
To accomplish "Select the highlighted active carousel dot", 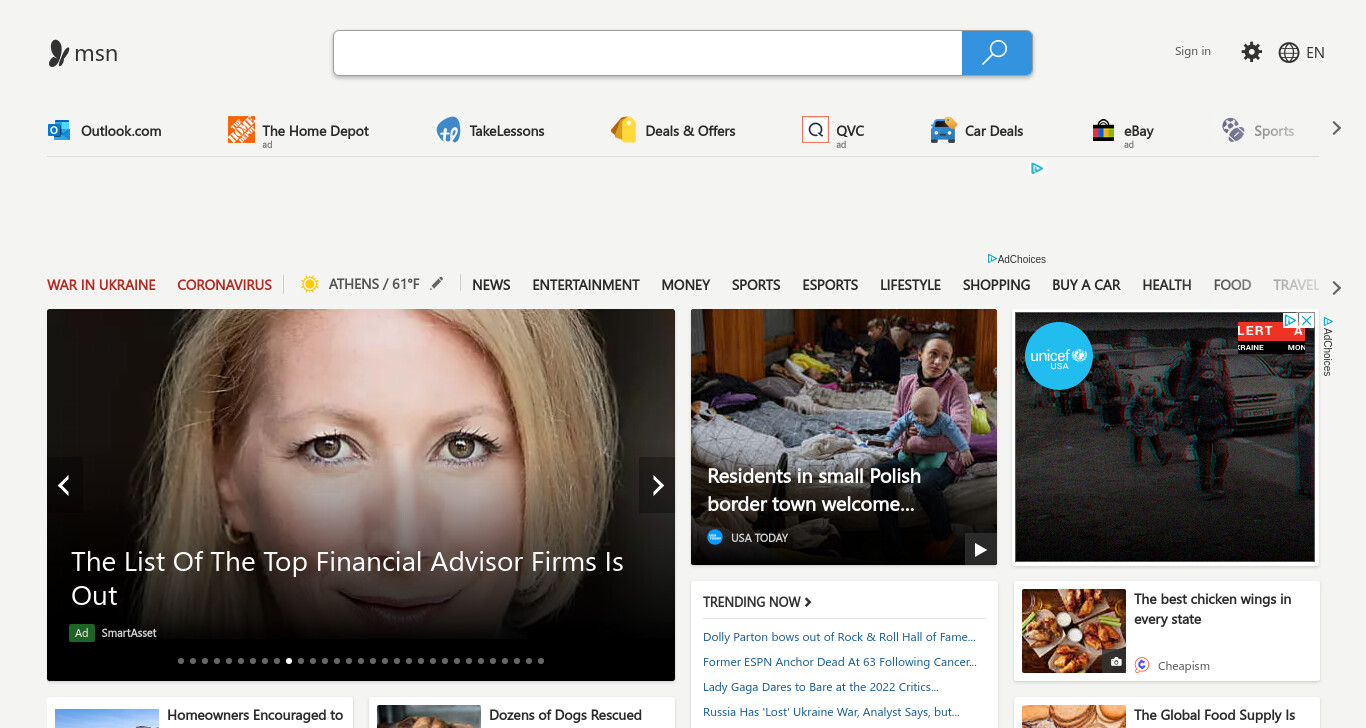I will pyautogui.click(x=289, y=661).
